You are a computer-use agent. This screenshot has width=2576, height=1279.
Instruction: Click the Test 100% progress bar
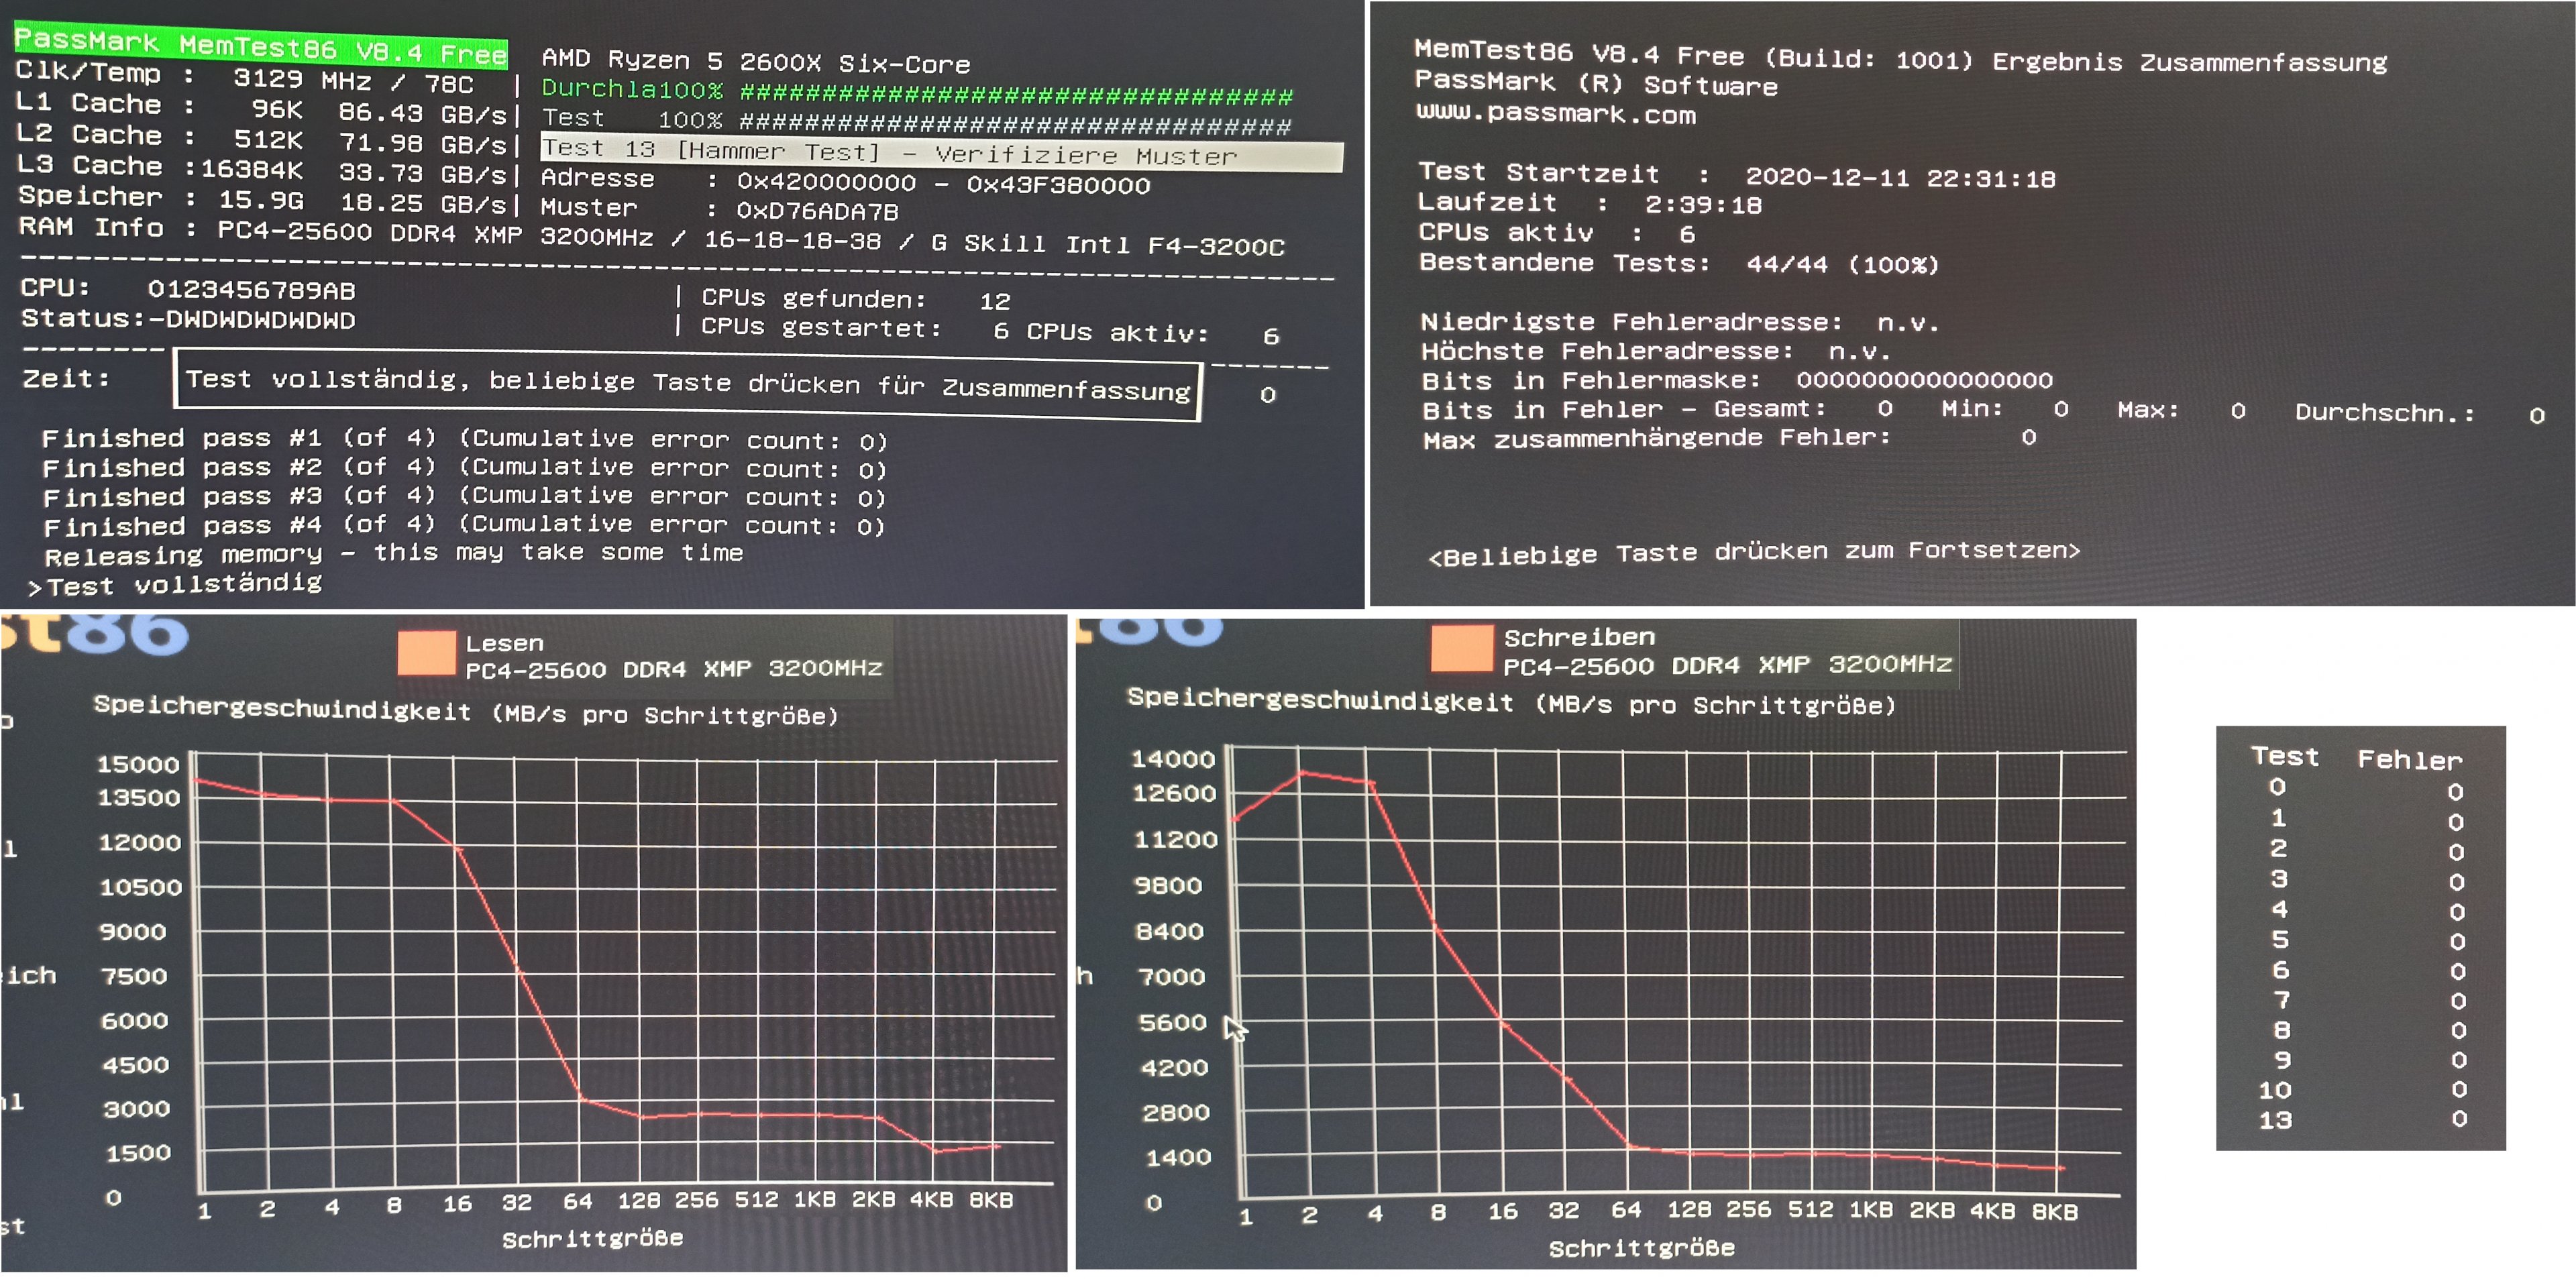click(1014, 125)
